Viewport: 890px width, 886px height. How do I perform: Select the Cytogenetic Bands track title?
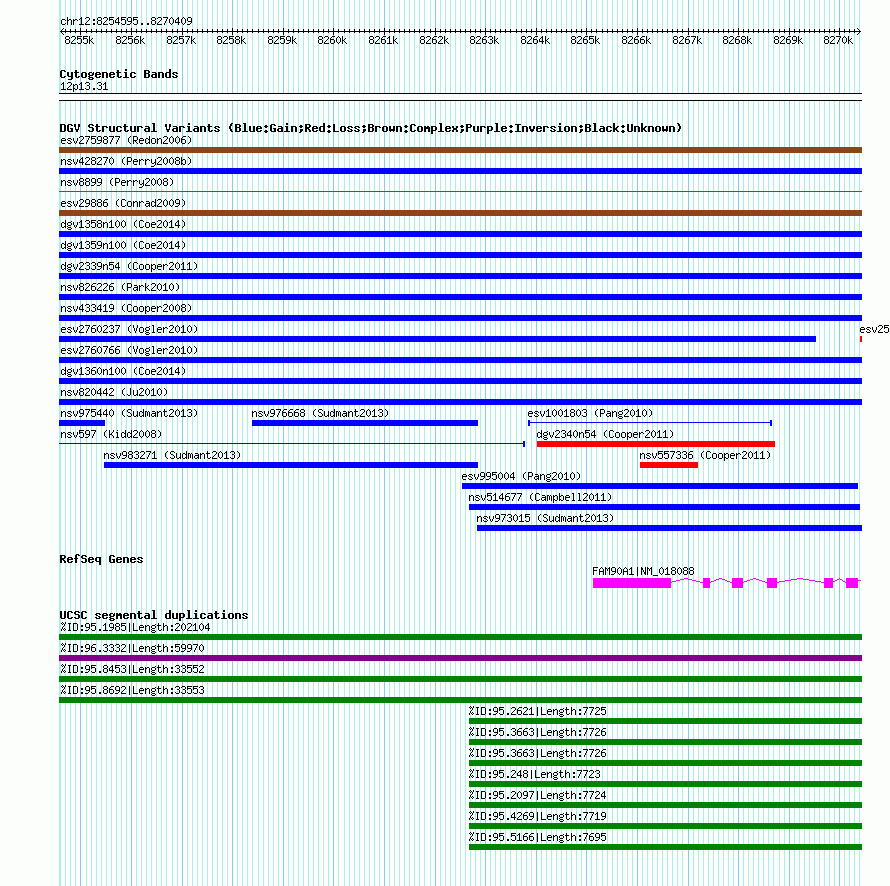point(119,74)
